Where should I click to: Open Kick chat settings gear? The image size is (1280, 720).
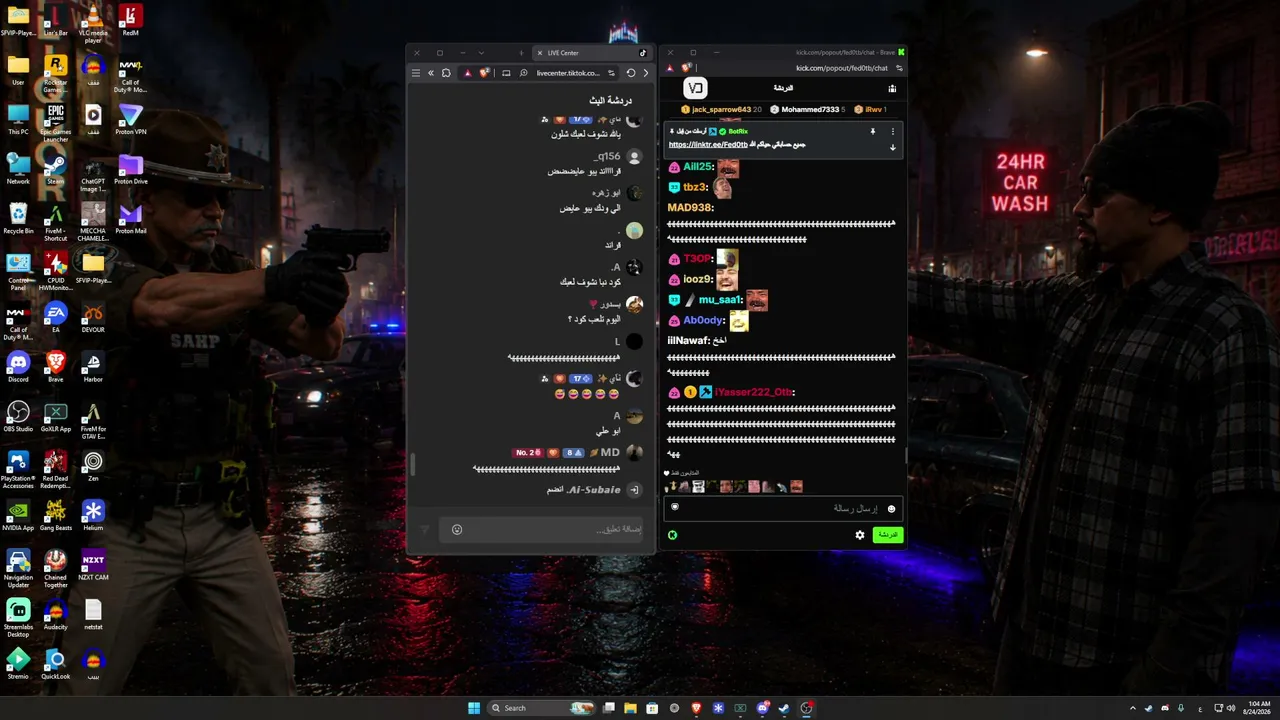tap(859, 535)
